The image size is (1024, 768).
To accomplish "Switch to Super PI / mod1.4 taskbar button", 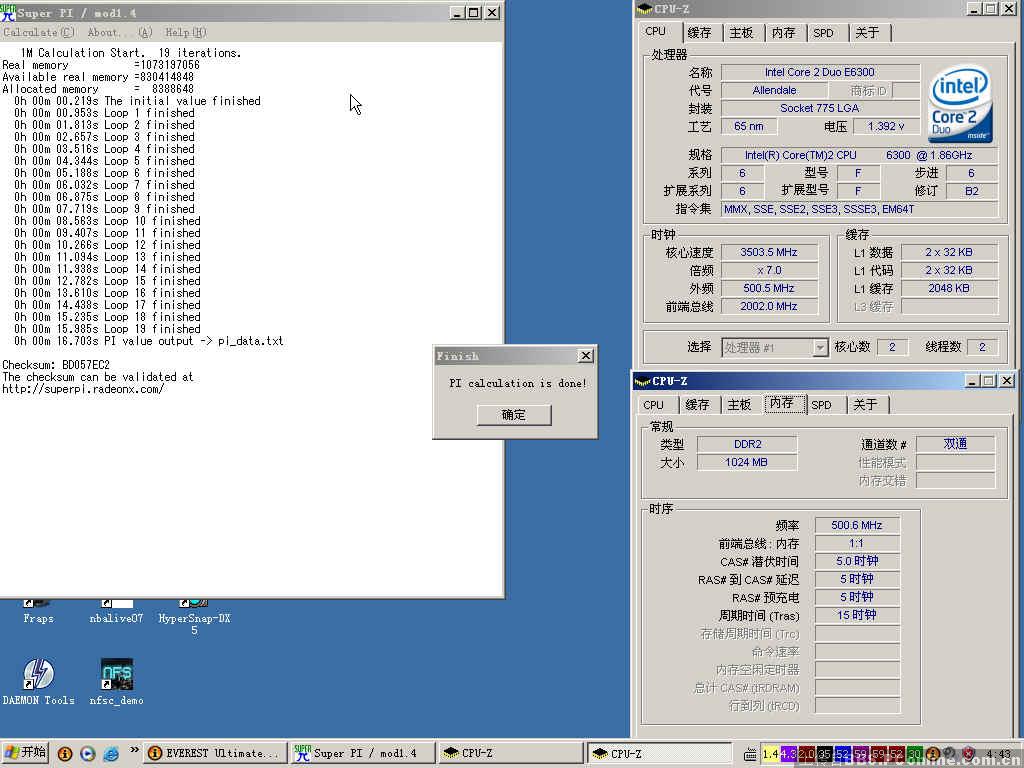I will point(363,754).
